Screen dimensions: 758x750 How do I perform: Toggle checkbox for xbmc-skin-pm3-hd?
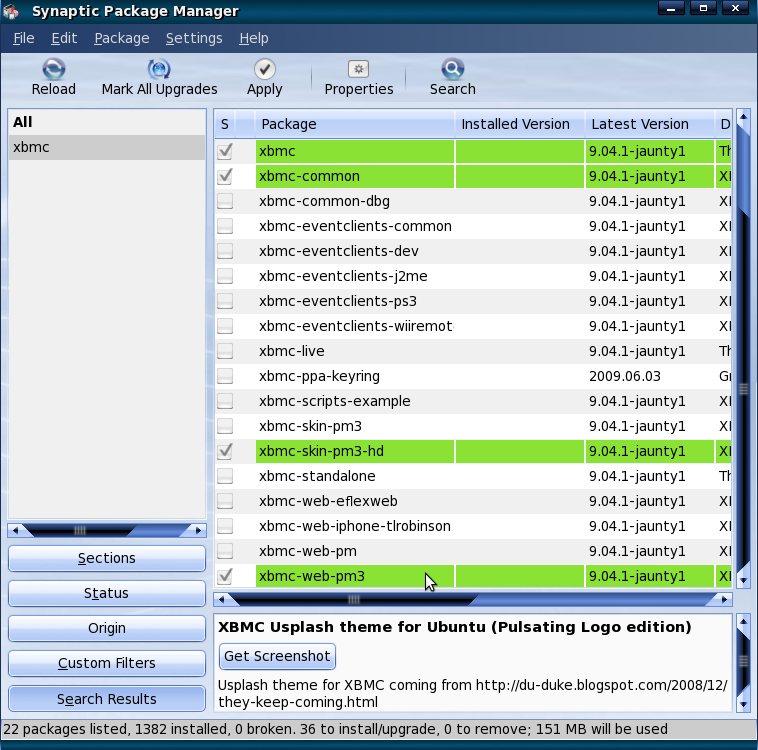(x=225, y=451)
